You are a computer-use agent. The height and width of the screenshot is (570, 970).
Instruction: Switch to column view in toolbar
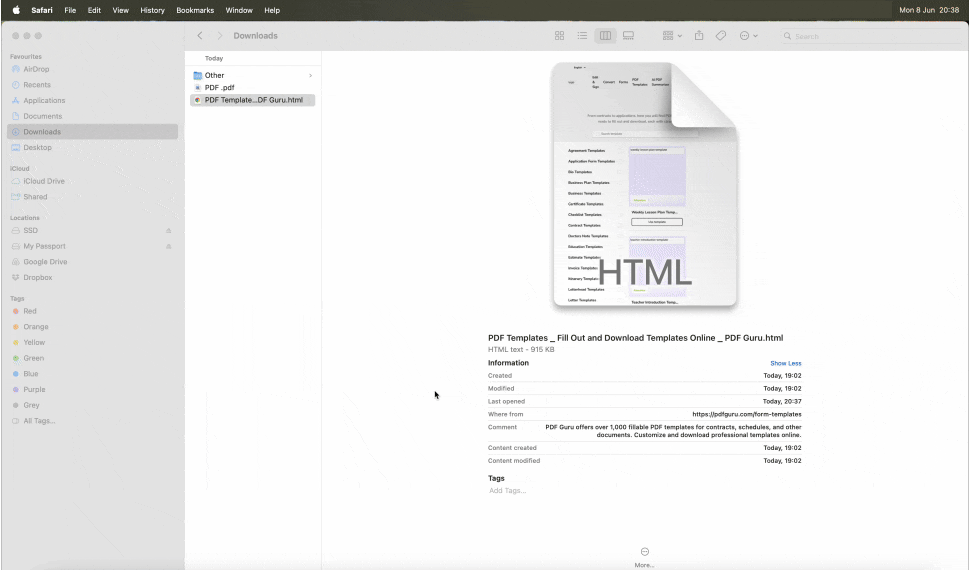point(605,36)
